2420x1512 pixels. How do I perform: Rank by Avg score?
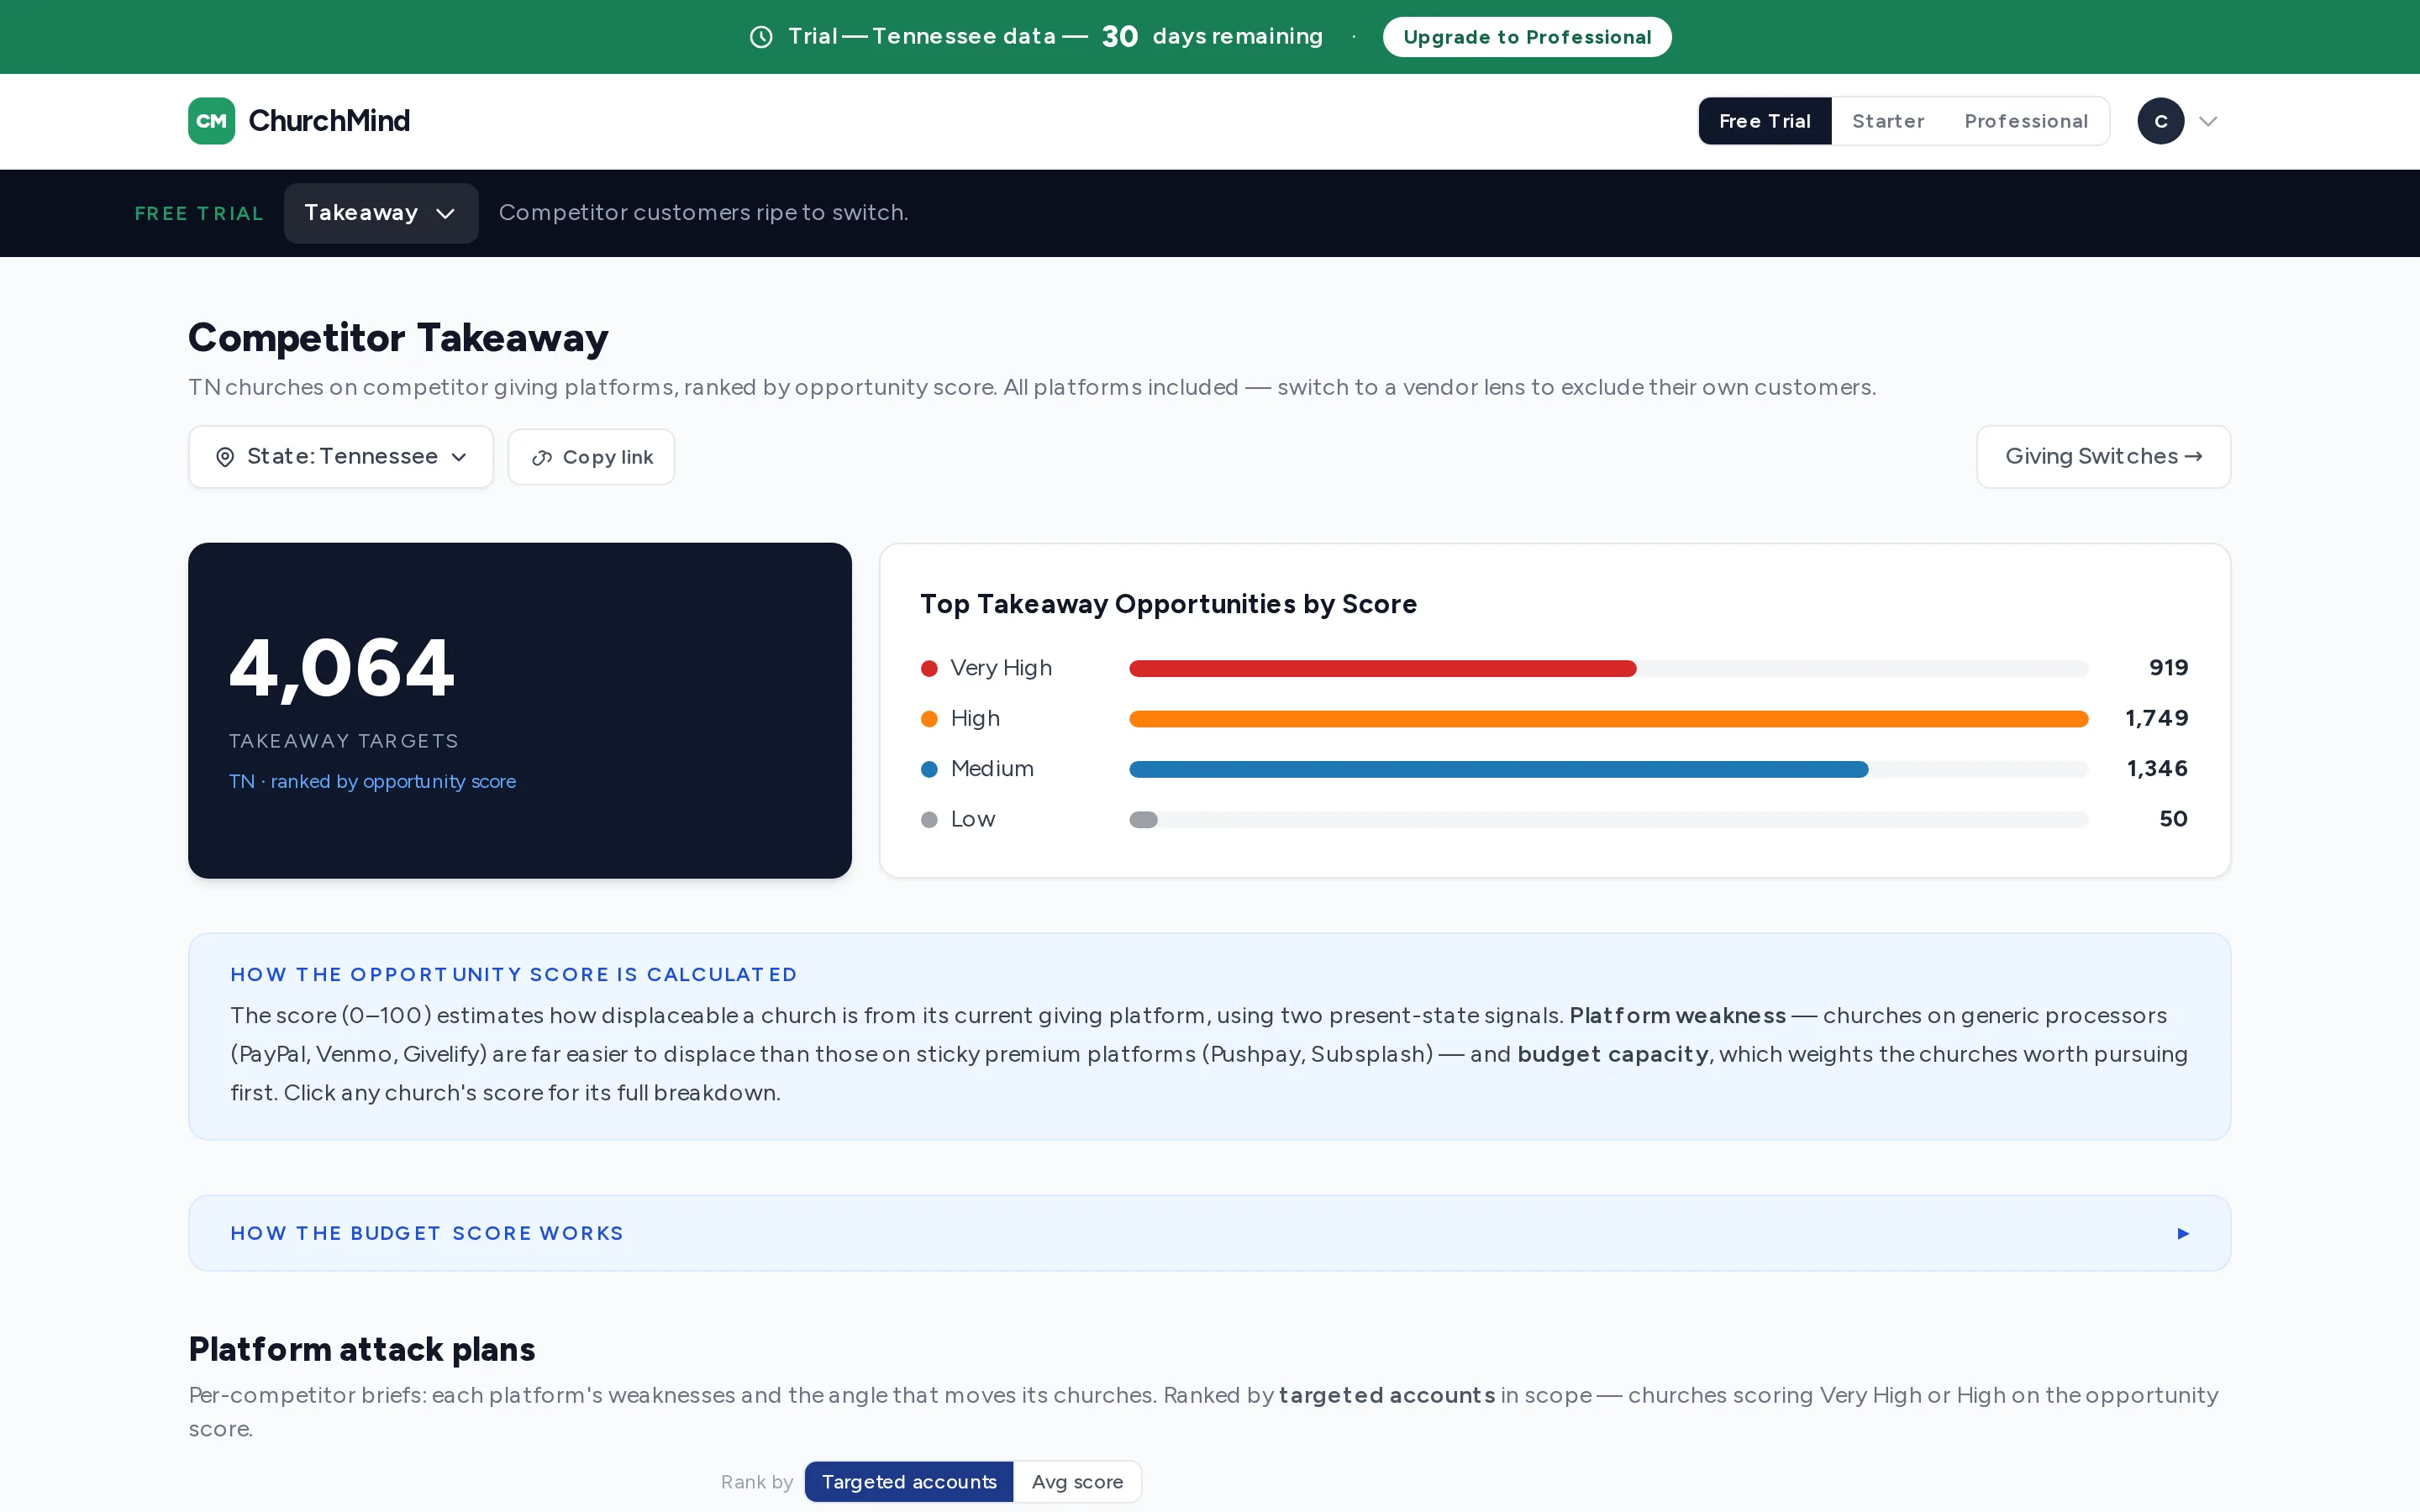[x=1077, y=1482]
